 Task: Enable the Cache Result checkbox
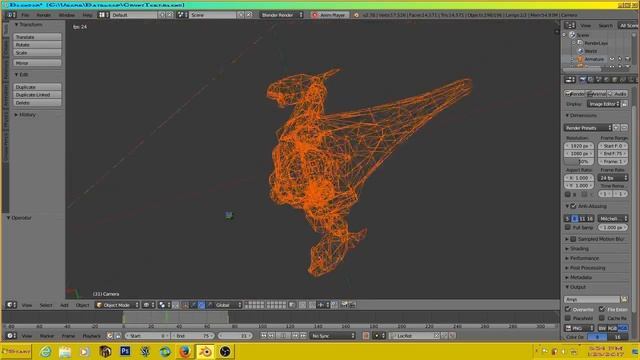pyautogui.click(x=602, y=318)
